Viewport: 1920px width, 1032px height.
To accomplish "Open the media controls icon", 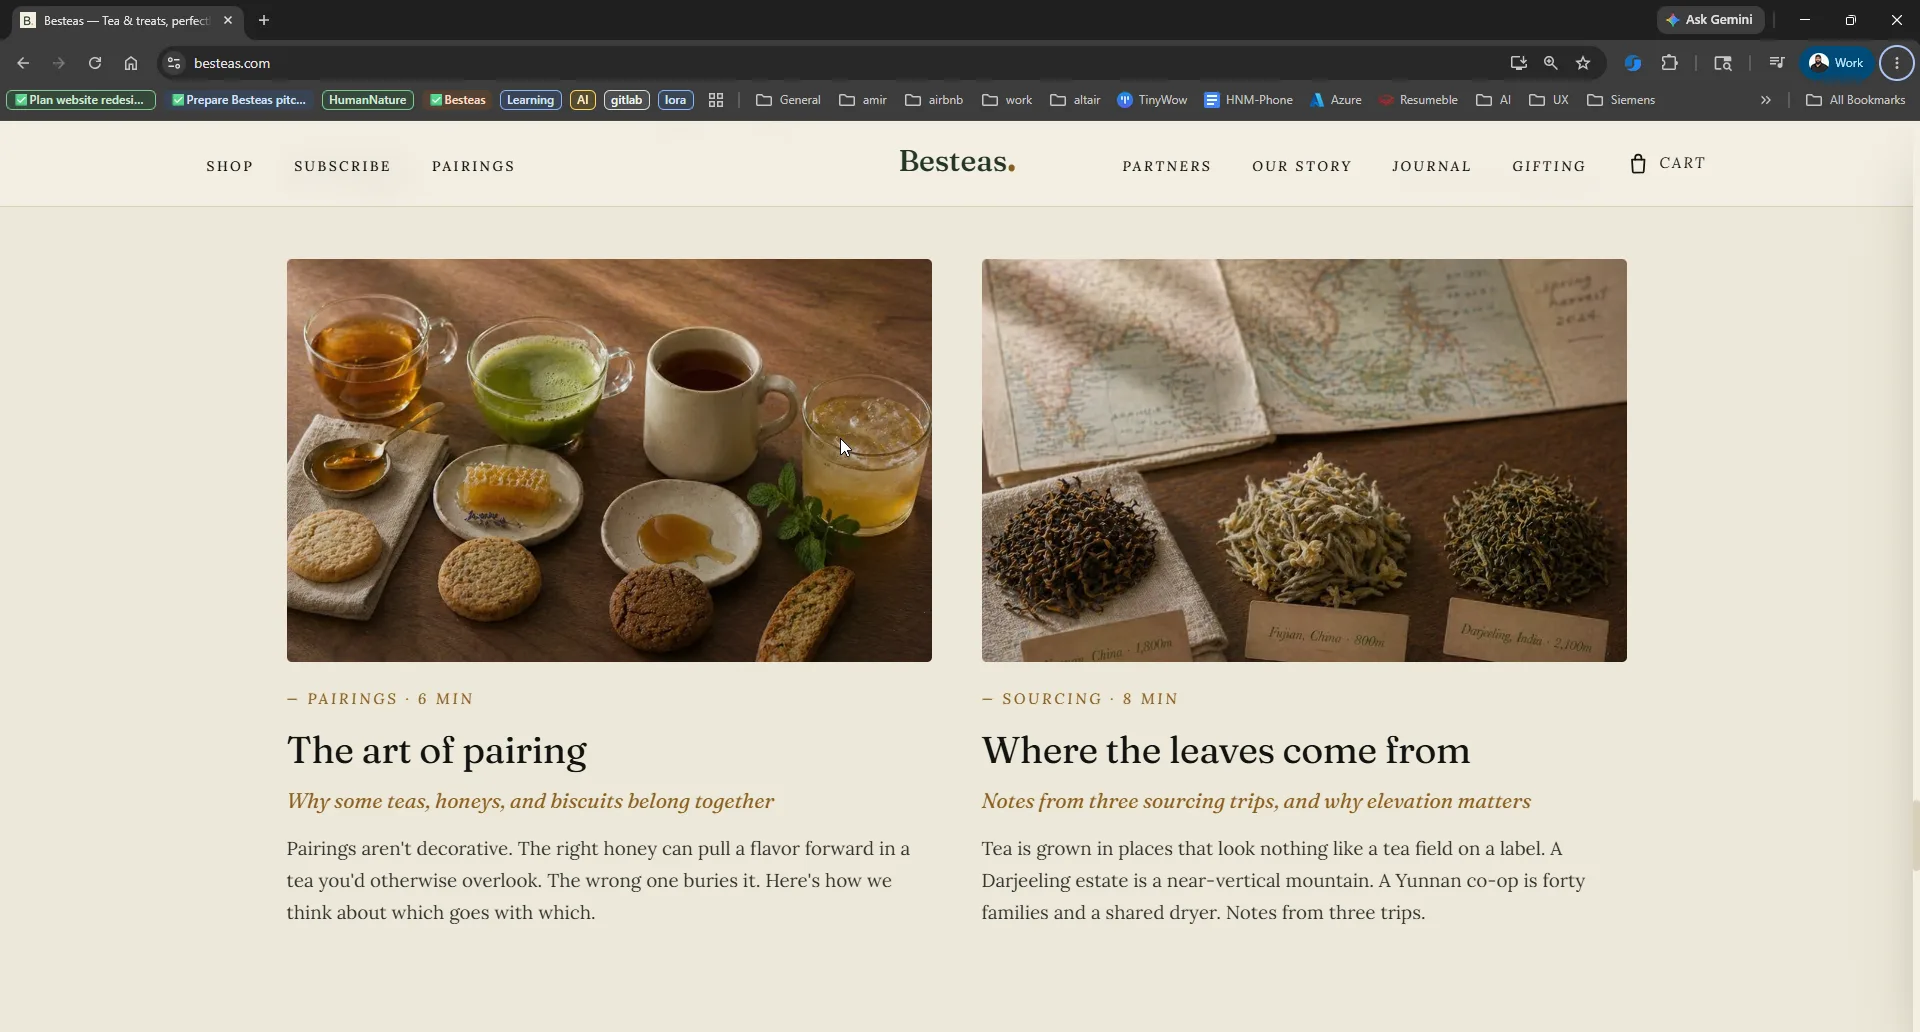I will click(1777, 63).
